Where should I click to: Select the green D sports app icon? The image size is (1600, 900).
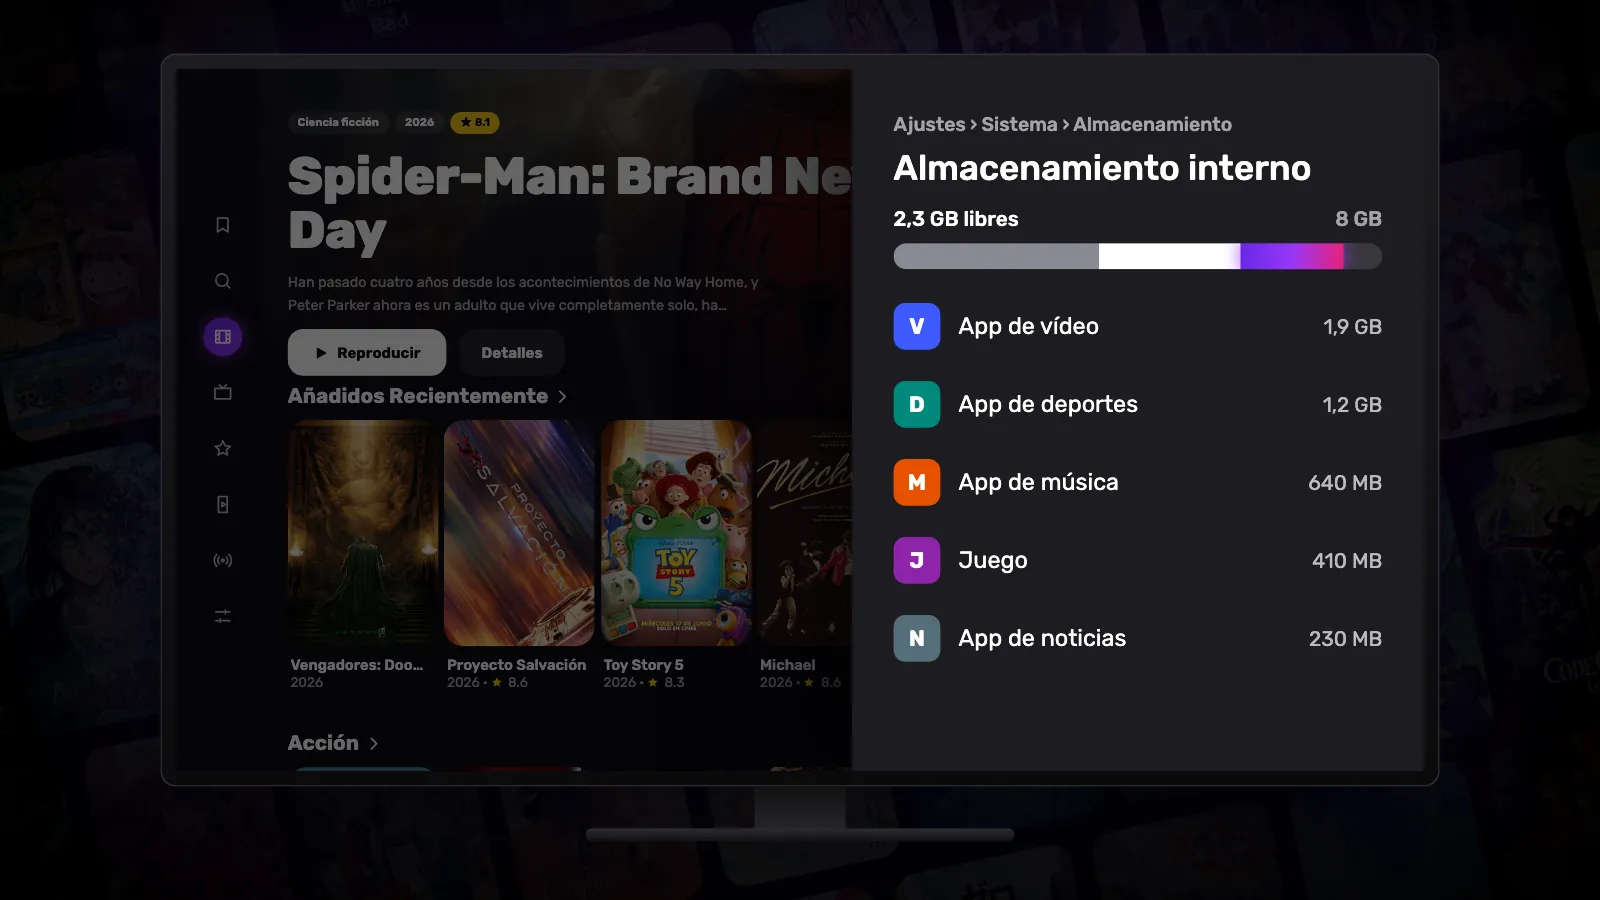point(917,404)
